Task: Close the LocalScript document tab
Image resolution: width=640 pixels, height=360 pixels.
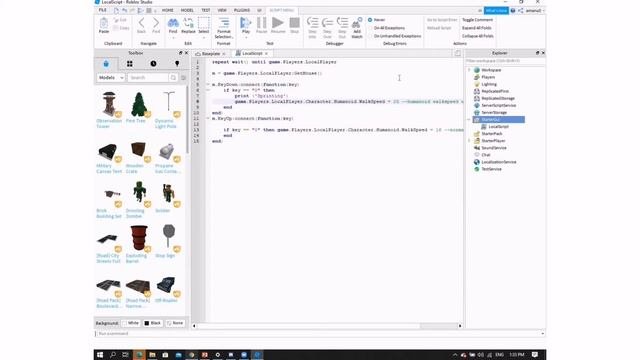Action: coord(266,53)
